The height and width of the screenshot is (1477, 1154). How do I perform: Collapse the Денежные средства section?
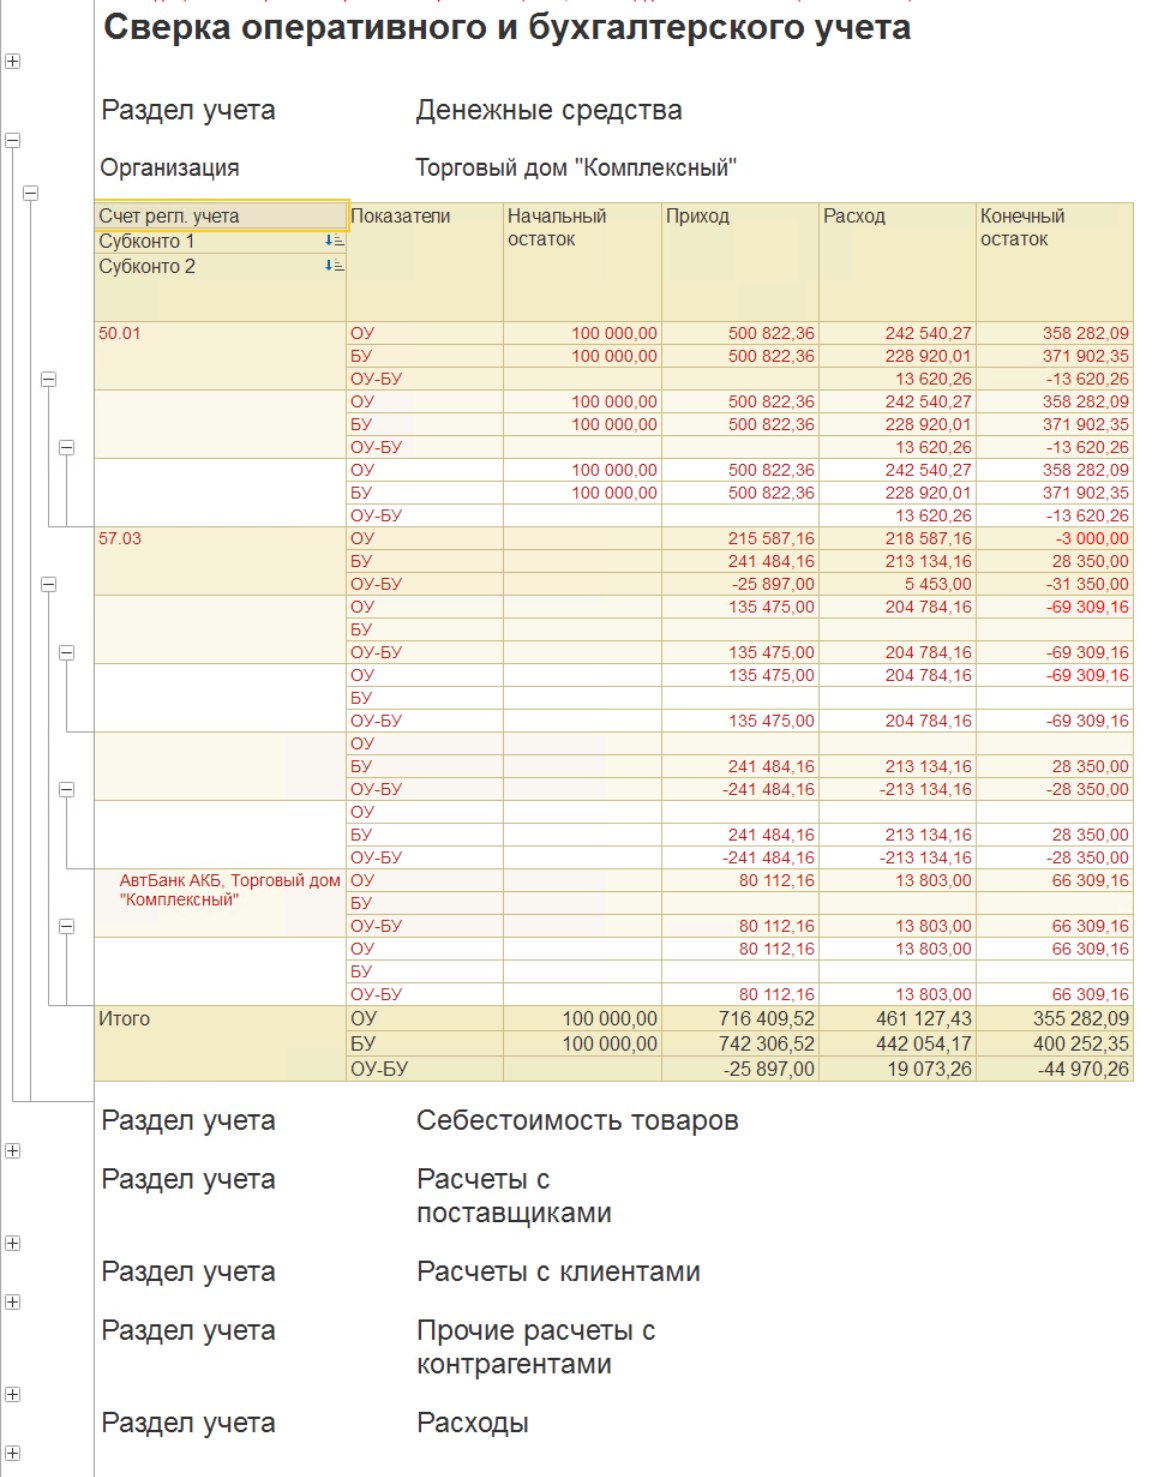pos(13,141)
